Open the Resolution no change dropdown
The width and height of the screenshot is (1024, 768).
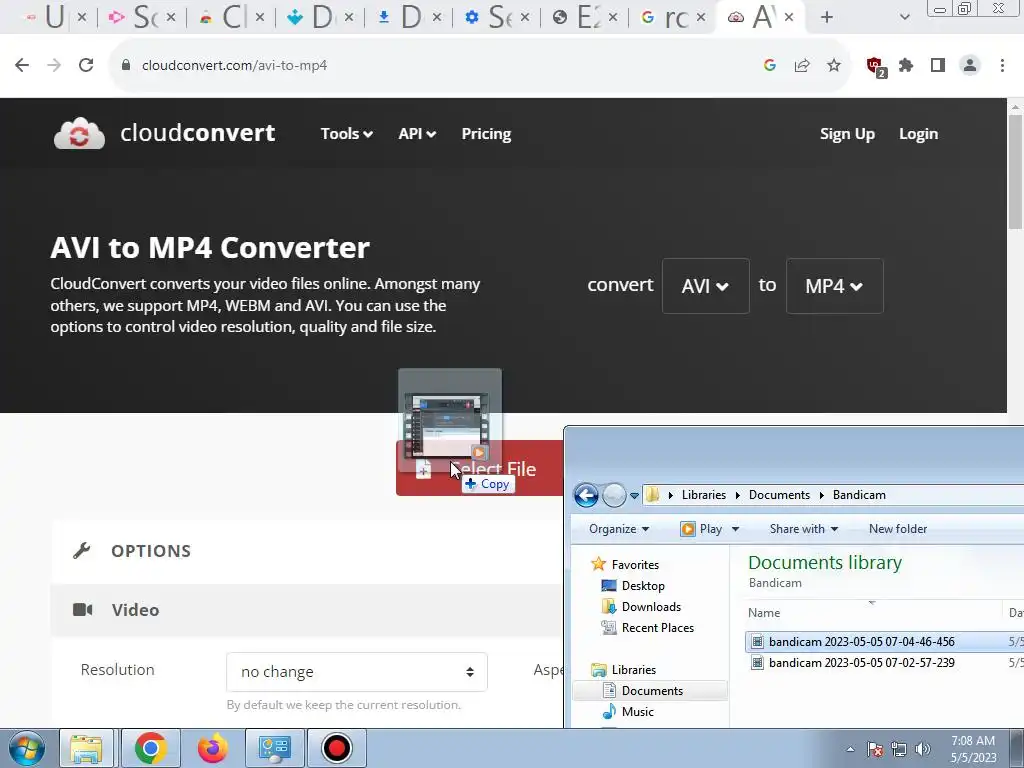[x=357, y=672]
